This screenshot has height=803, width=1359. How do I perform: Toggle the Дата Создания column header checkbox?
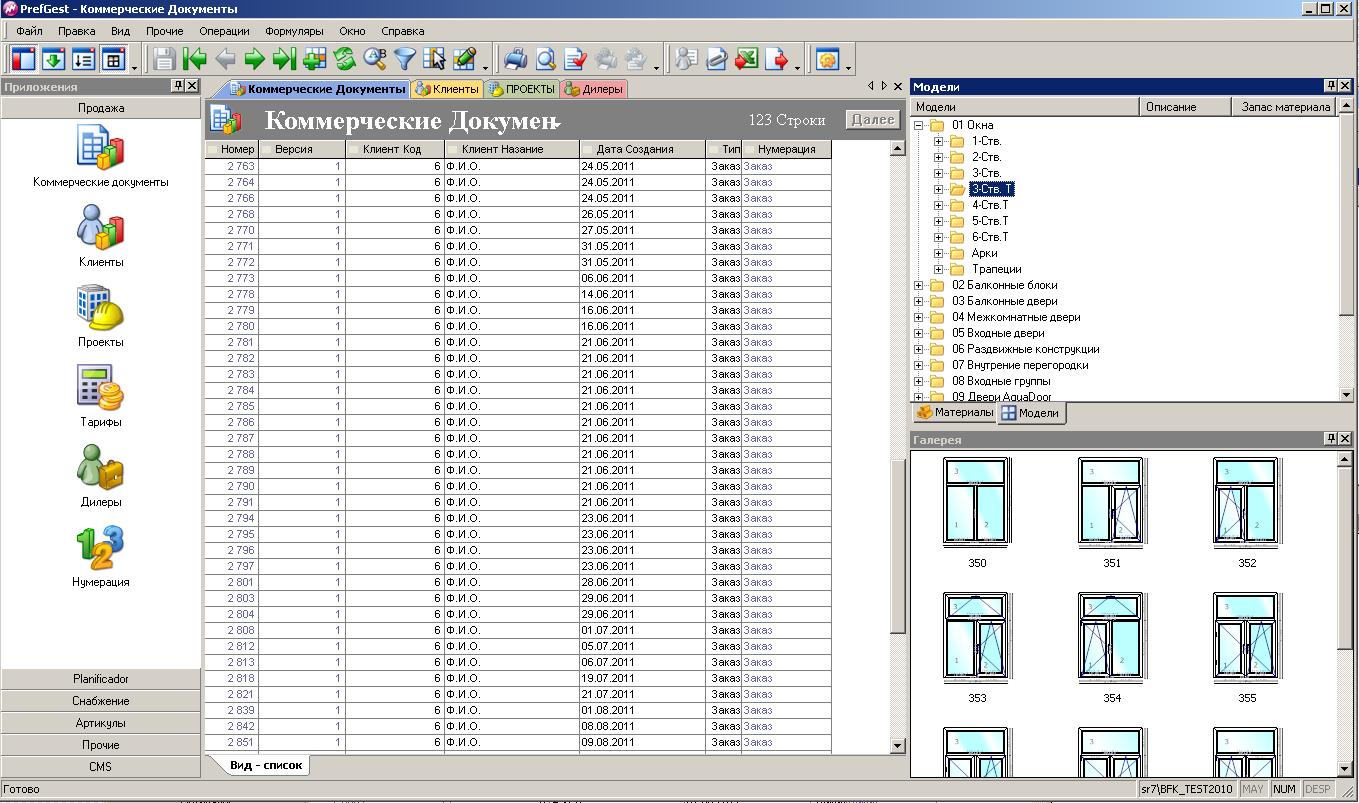589,149
